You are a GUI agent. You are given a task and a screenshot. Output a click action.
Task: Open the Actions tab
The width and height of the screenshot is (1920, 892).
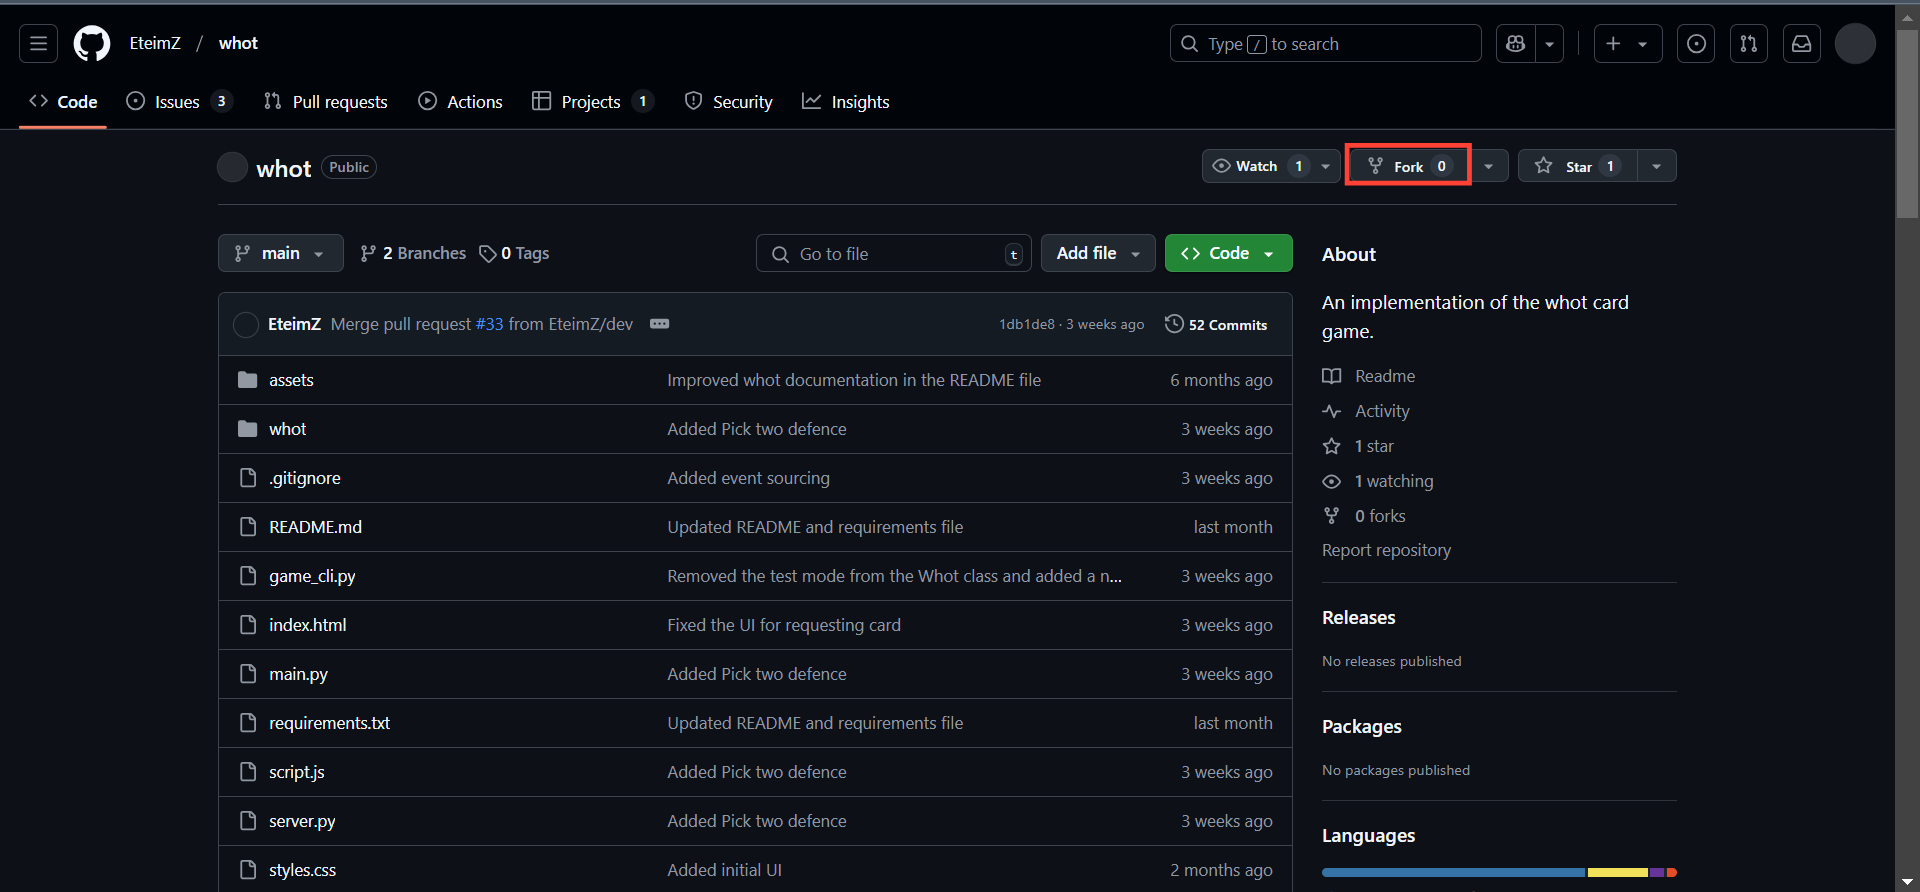tap(460, 102)
